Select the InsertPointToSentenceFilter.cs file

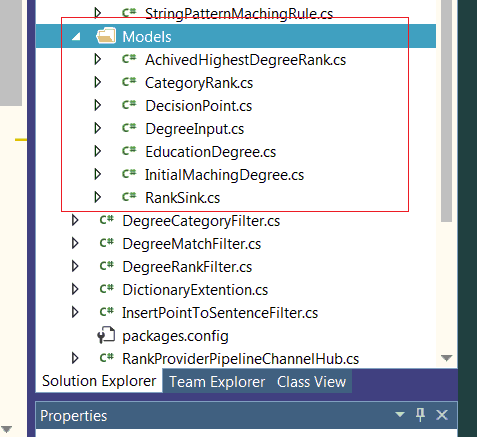(220, 313)
